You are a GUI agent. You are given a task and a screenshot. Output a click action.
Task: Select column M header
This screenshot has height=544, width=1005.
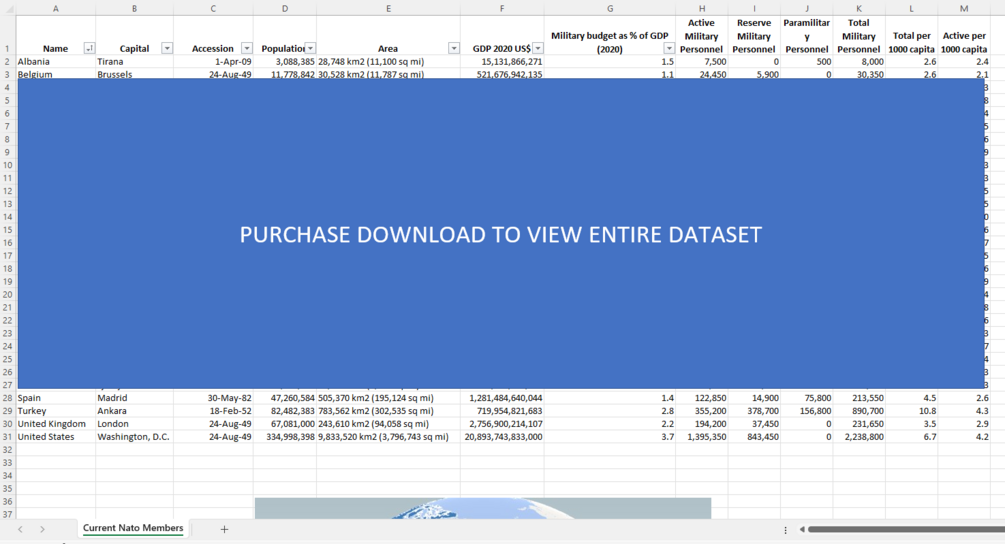(x=964, y=8)
